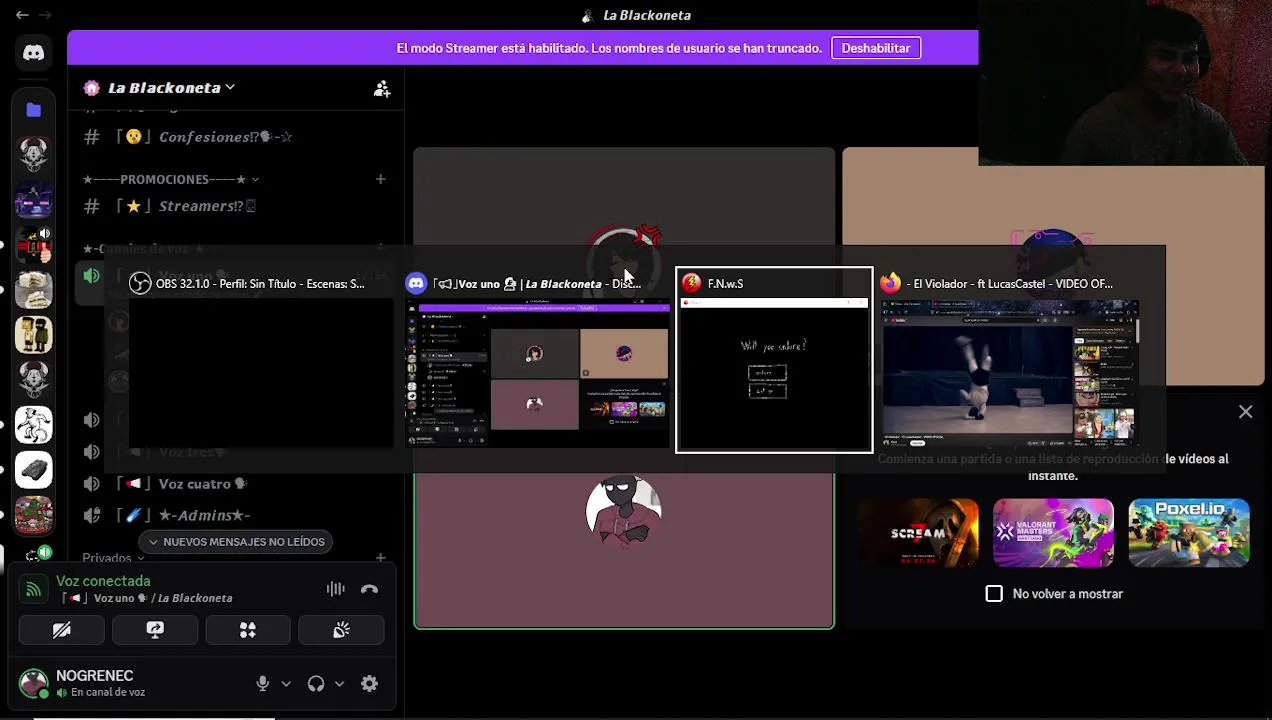The width and height of the screenshot is (1272, 720).
Task: Deafen with the headphones icon
Action: 316,684
